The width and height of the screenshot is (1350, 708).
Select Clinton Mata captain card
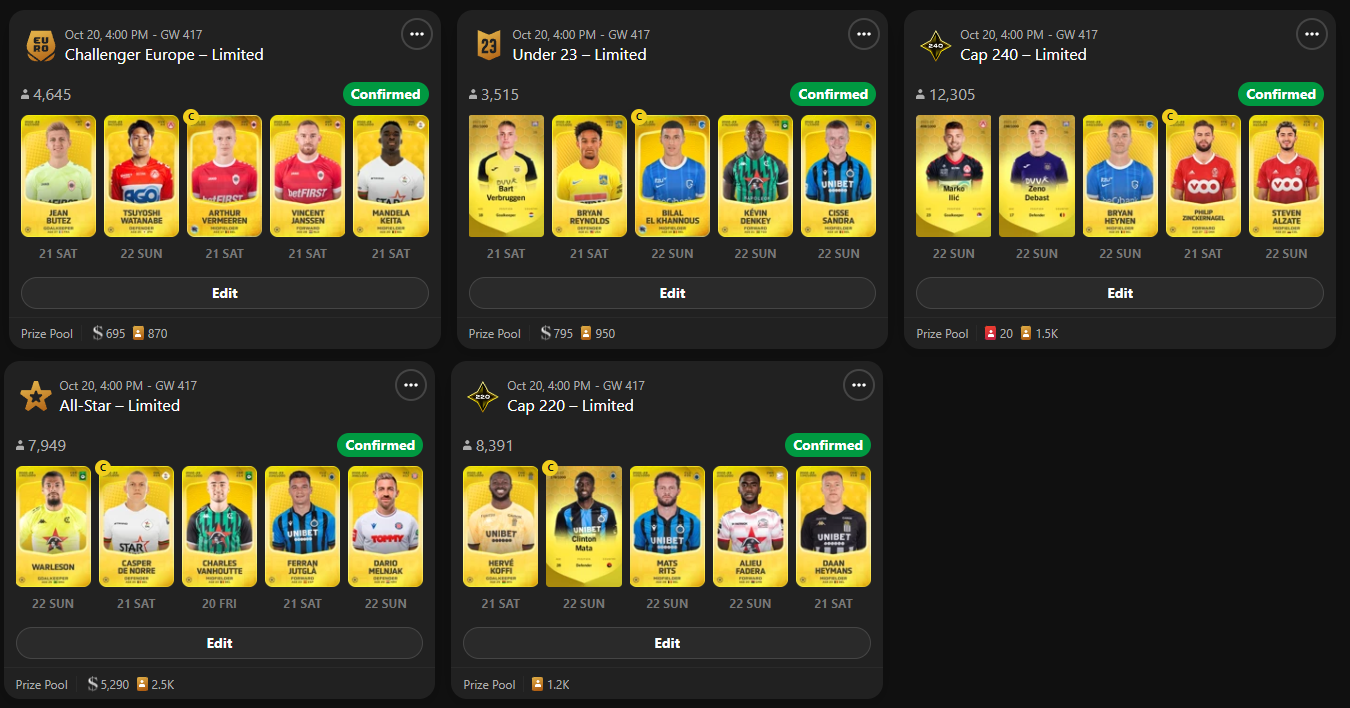[x=584, y=527]
